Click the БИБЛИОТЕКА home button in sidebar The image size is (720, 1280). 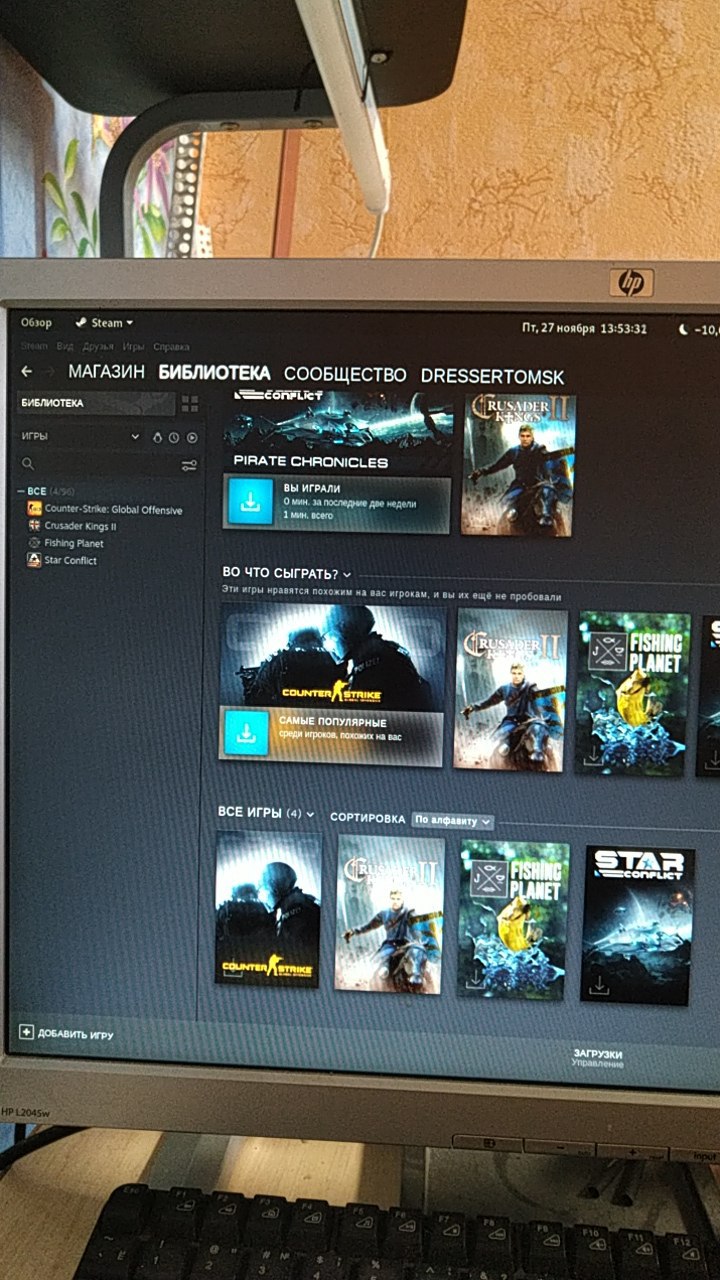(x=96, y=403)
